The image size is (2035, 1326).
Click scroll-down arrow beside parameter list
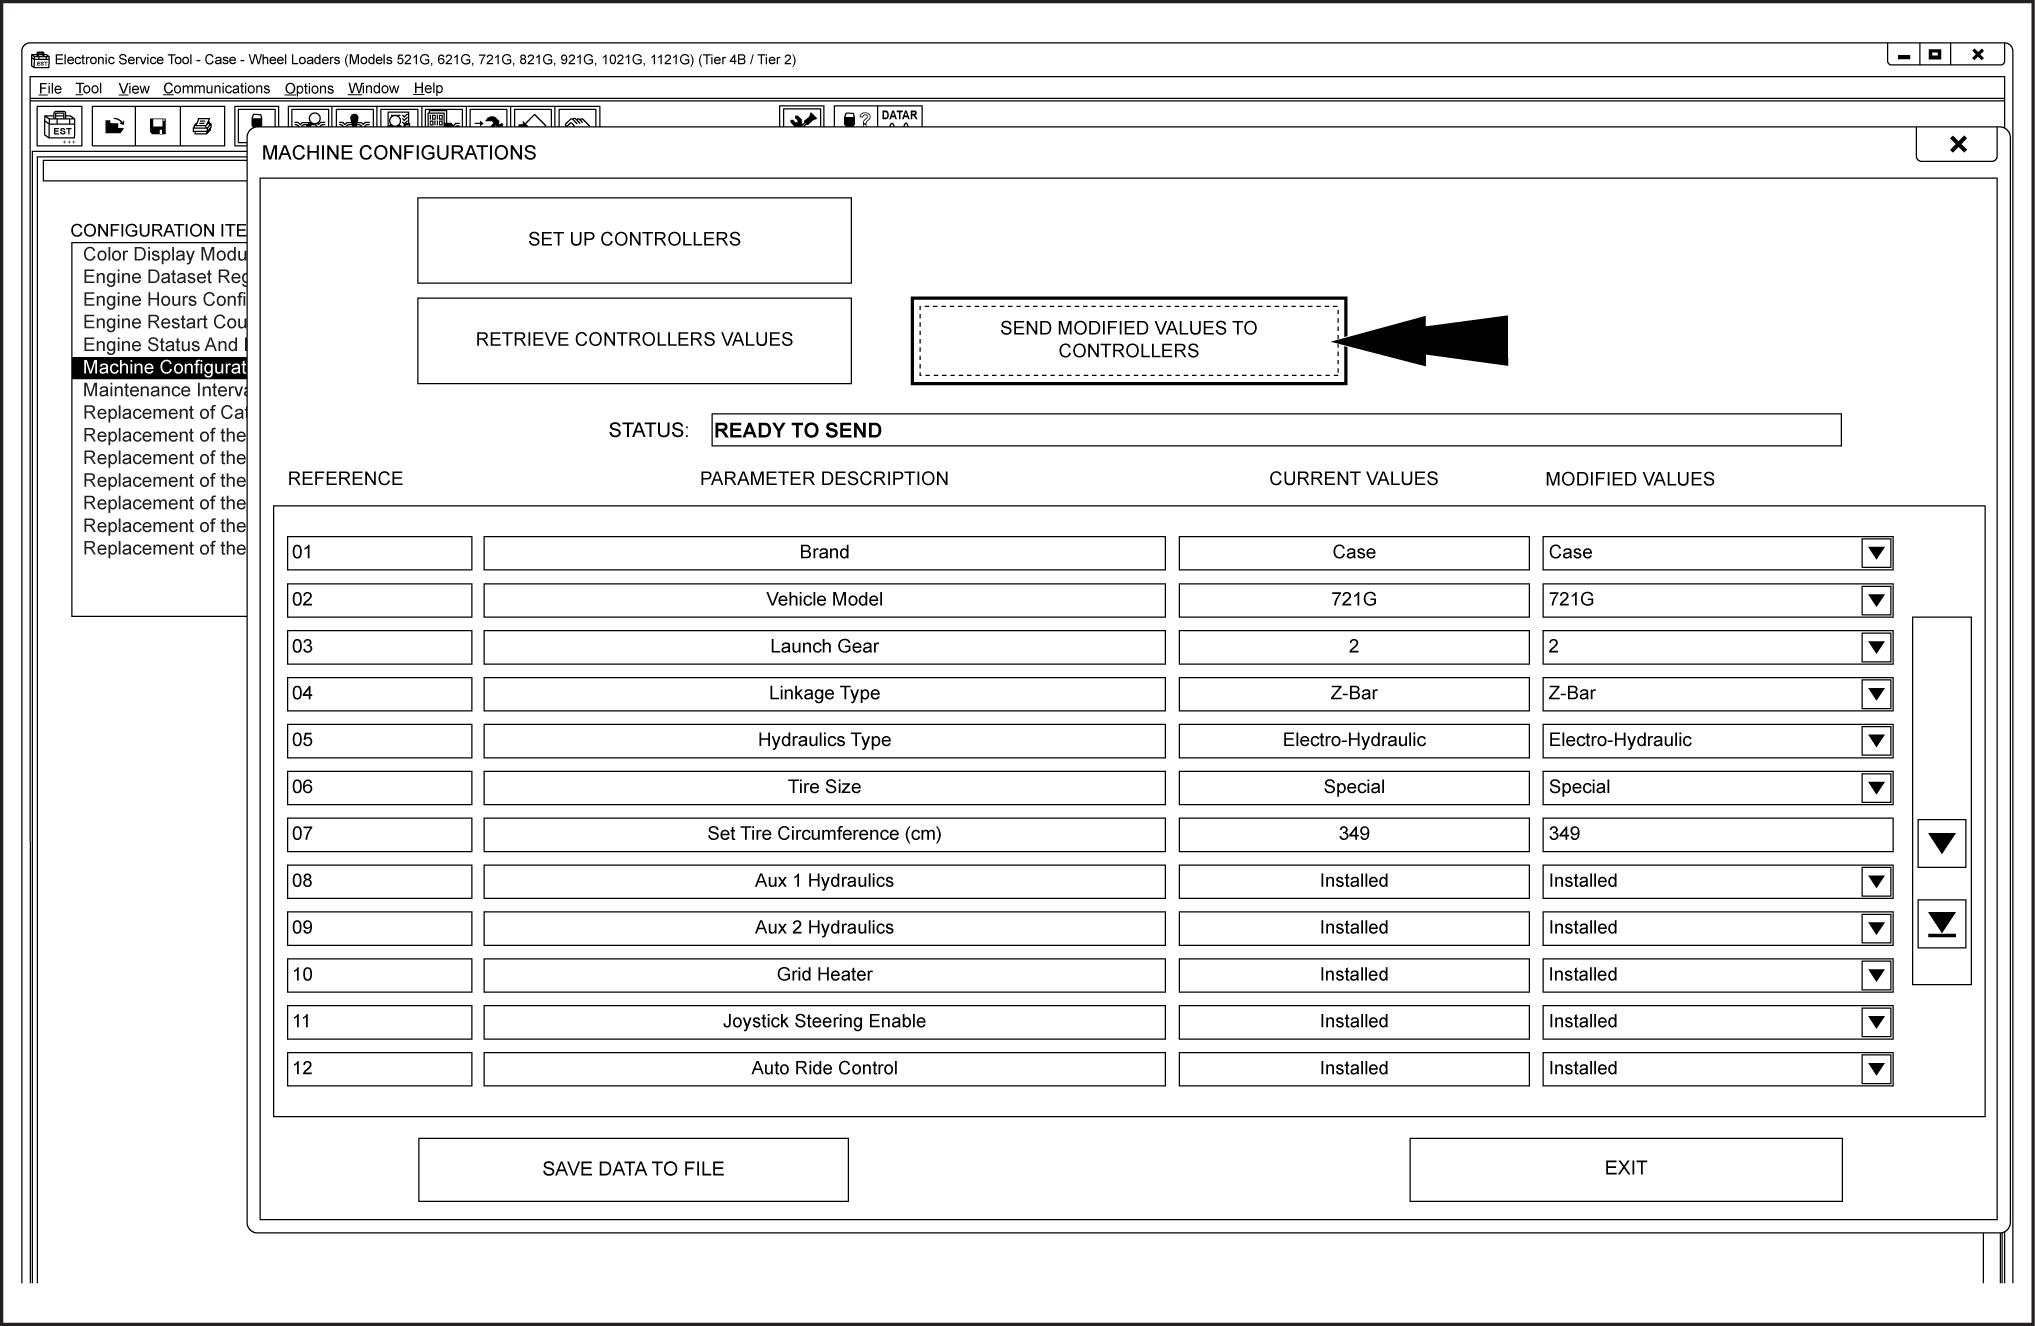point(1941,843)
